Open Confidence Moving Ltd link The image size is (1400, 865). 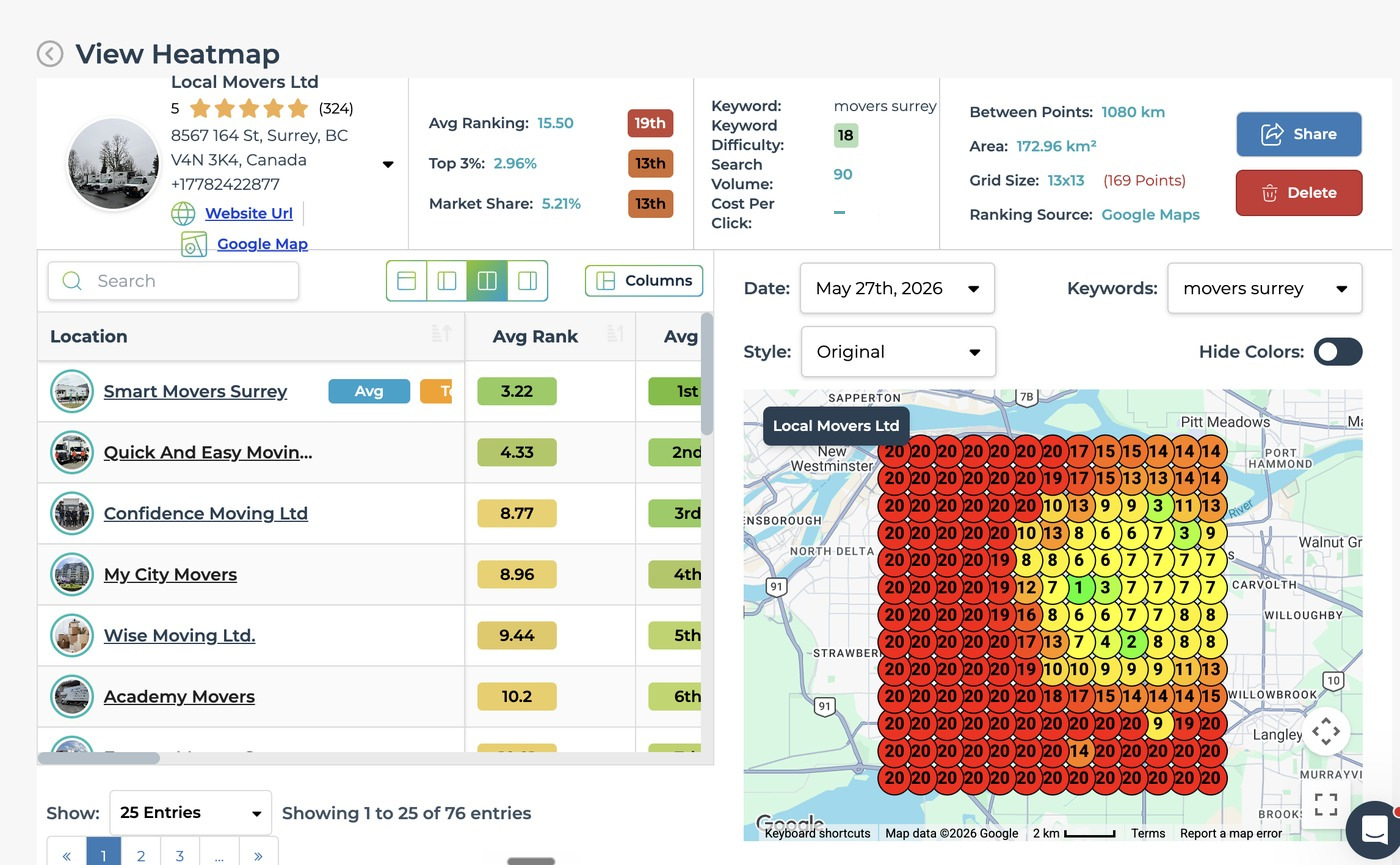tap(206, 513)
